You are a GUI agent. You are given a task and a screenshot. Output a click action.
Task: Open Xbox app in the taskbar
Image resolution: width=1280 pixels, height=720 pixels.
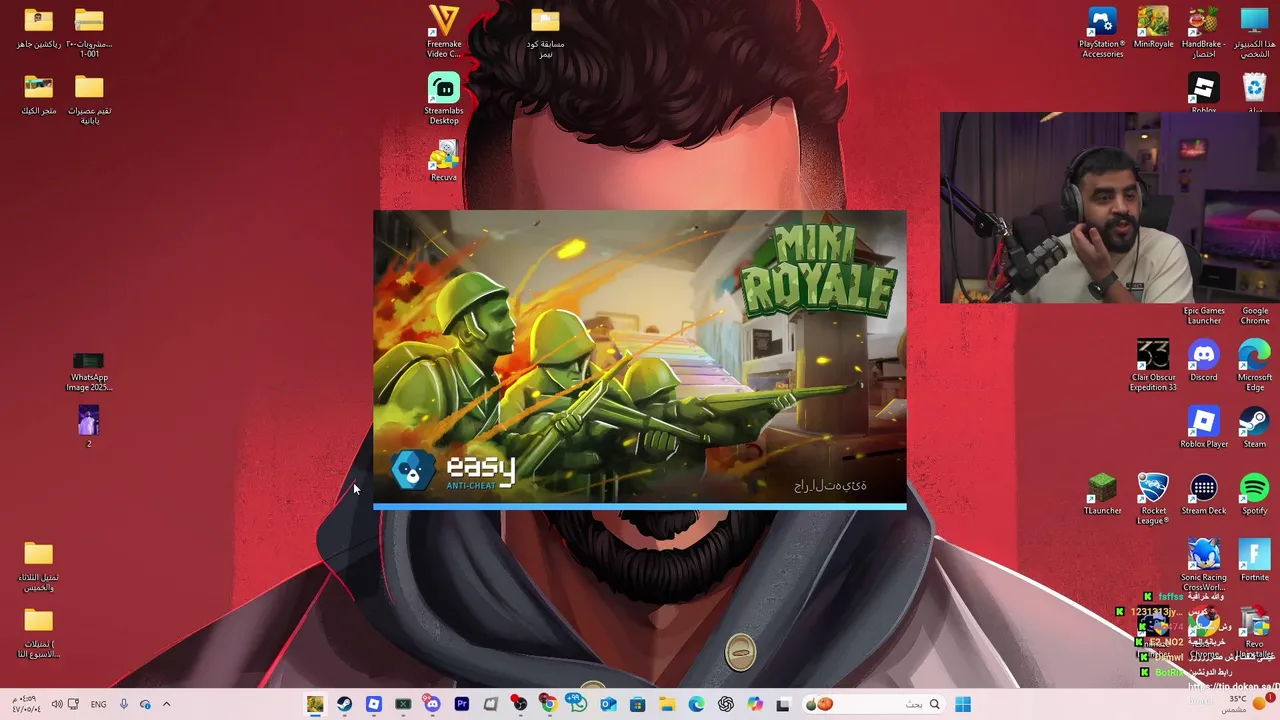pos(403,704)
